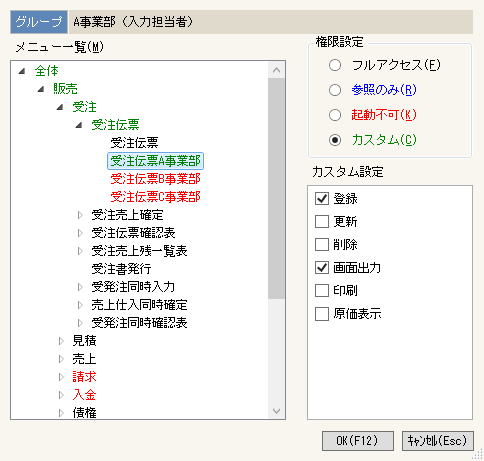Select 受注書発行 in the menu list

pos(121,269)
